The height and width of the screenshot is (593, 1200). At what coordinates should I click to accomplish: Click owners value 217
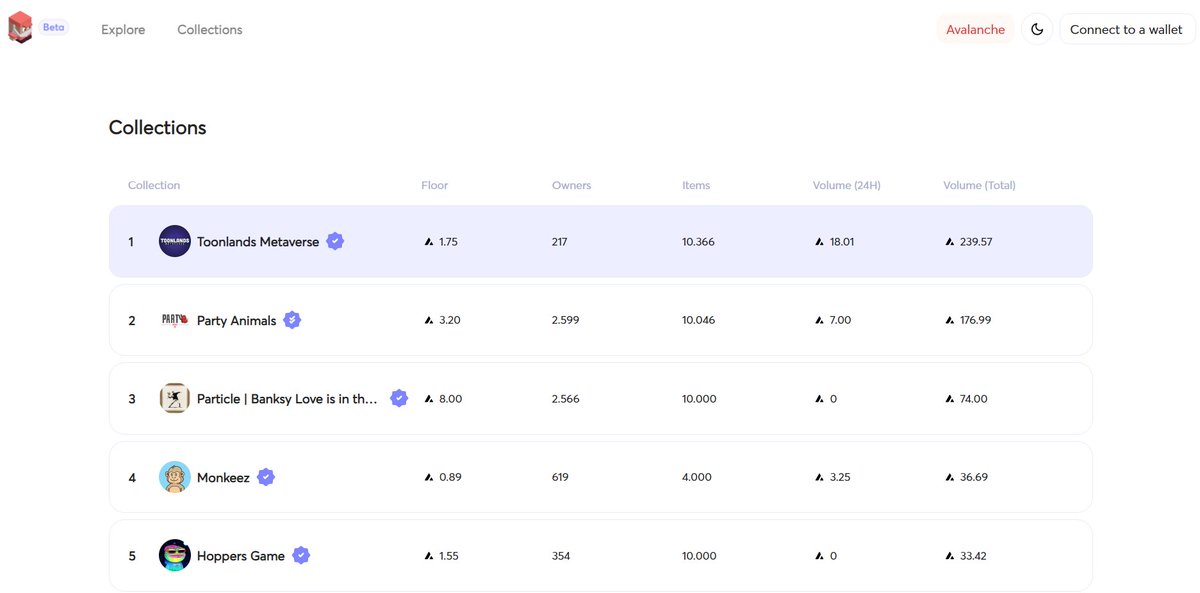(560, 242)
